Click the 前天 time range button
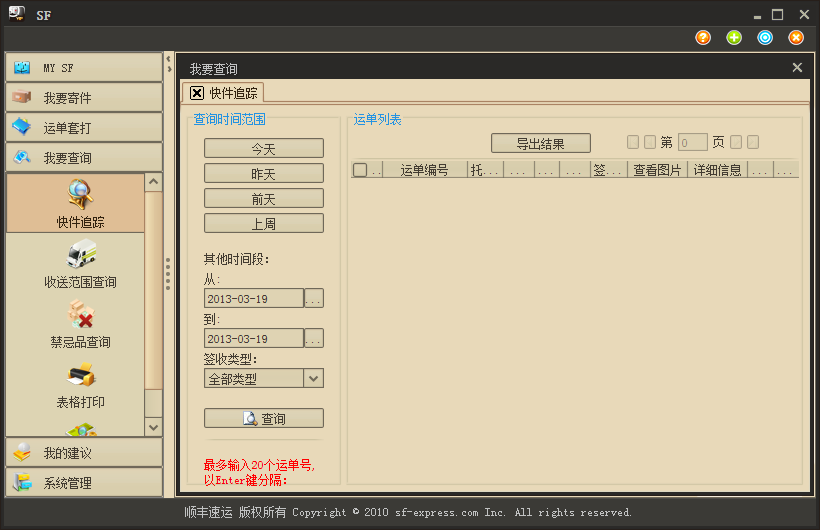 pyautogui.click(x=264, y=198)
